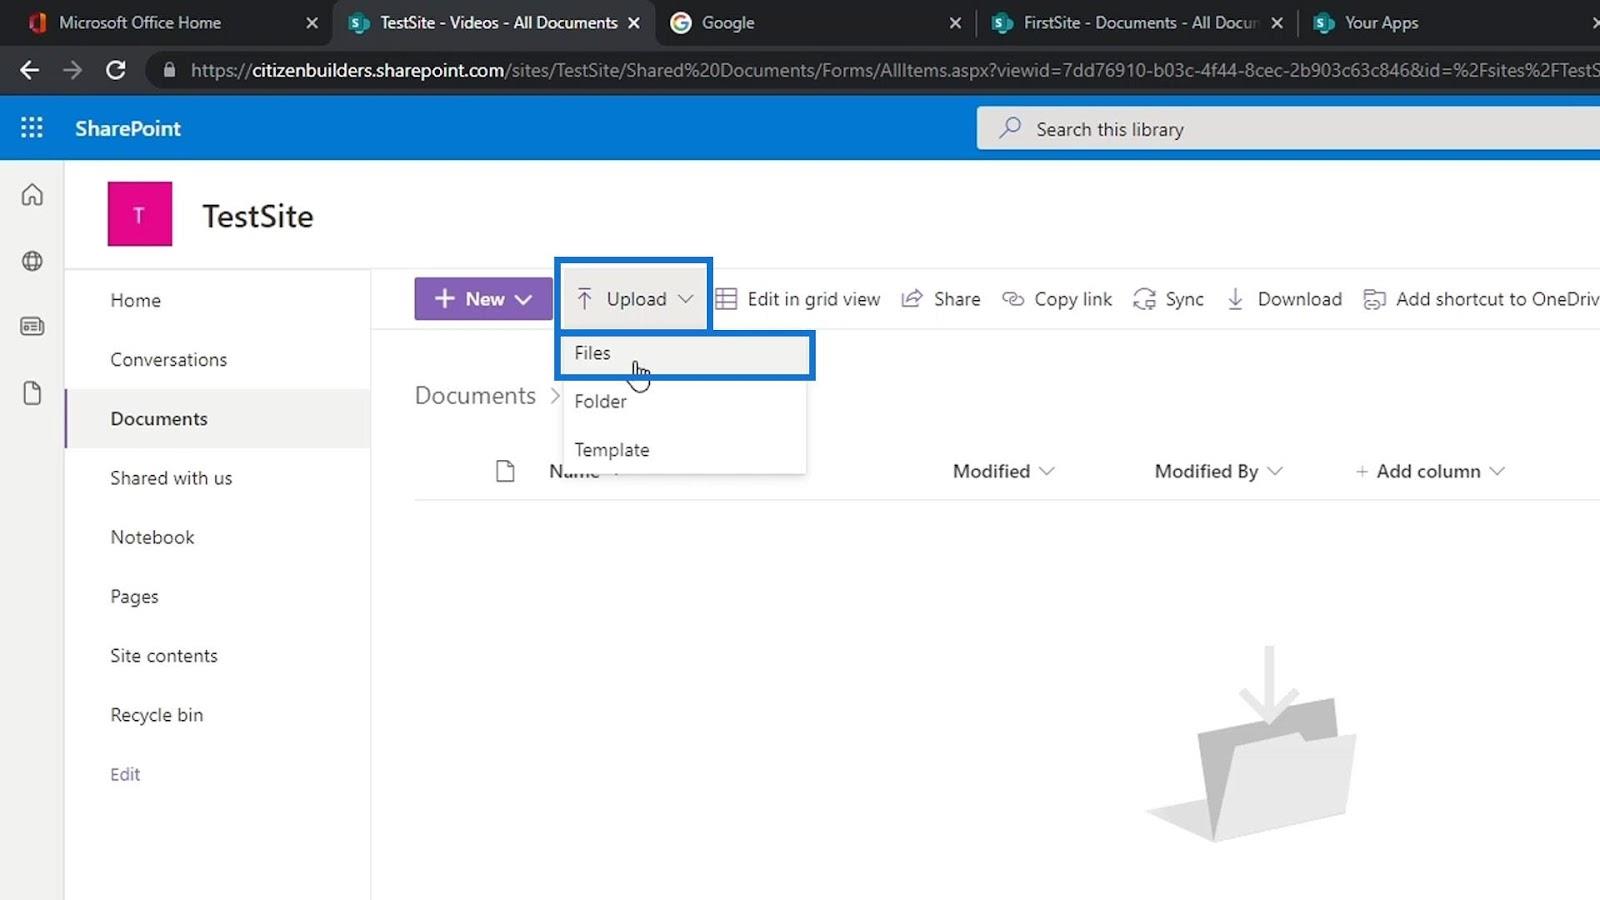Open Conversations in site navigation
1600x900 pixels.
click(169, 359)
